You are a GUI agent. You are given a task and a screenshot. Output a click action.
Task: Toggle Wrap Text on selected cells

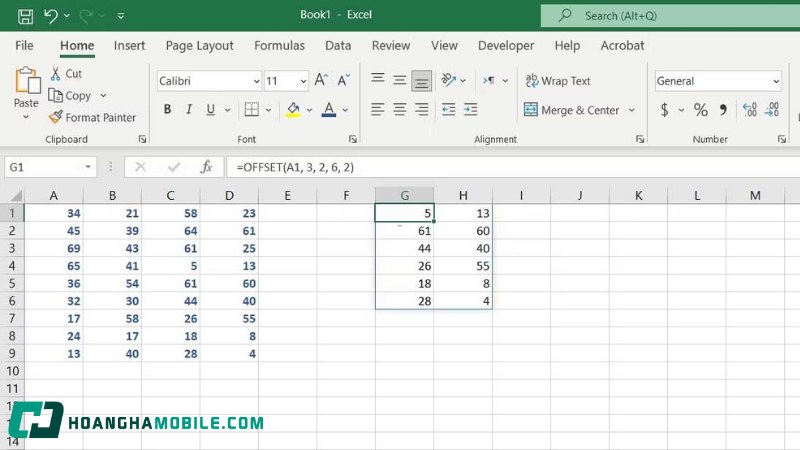558,81
